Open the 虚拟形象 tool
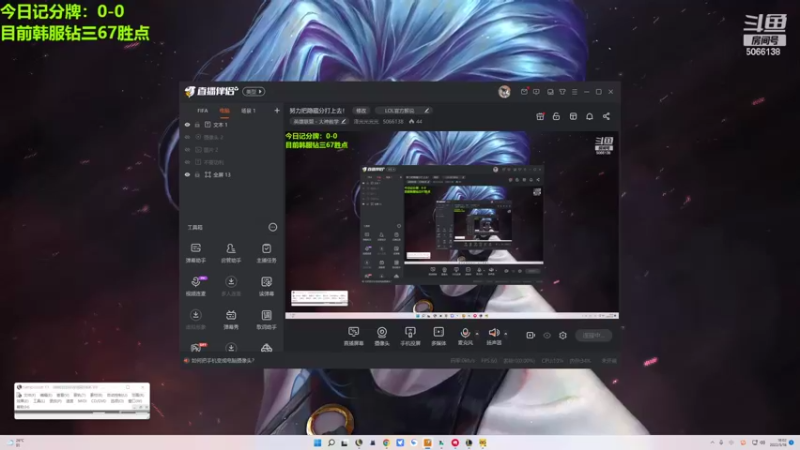This screenshot has height=450, width=800. pyautogui.click(x=195, y=319)
